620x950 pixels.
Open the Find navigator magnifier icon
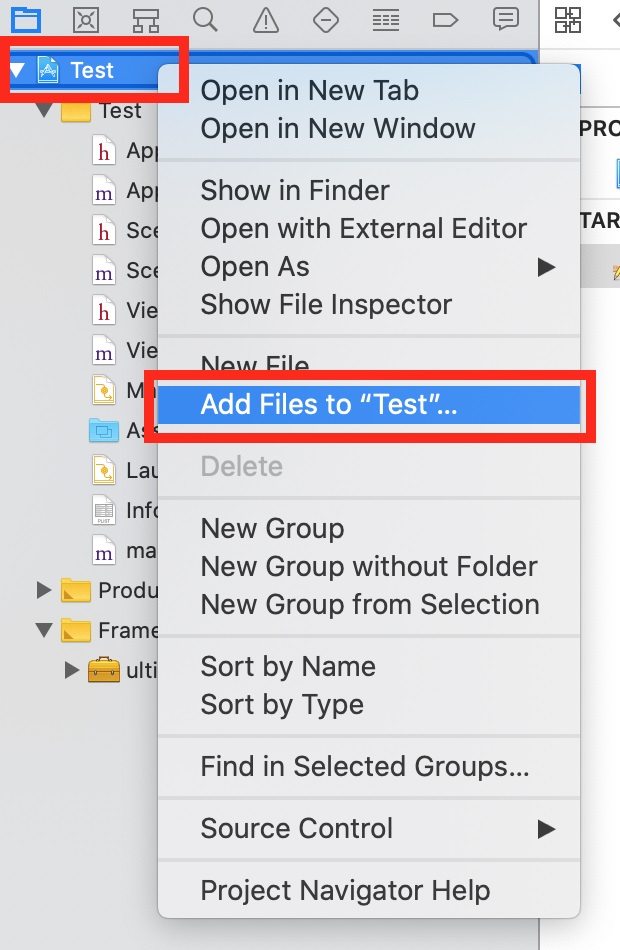pos(205,19)
